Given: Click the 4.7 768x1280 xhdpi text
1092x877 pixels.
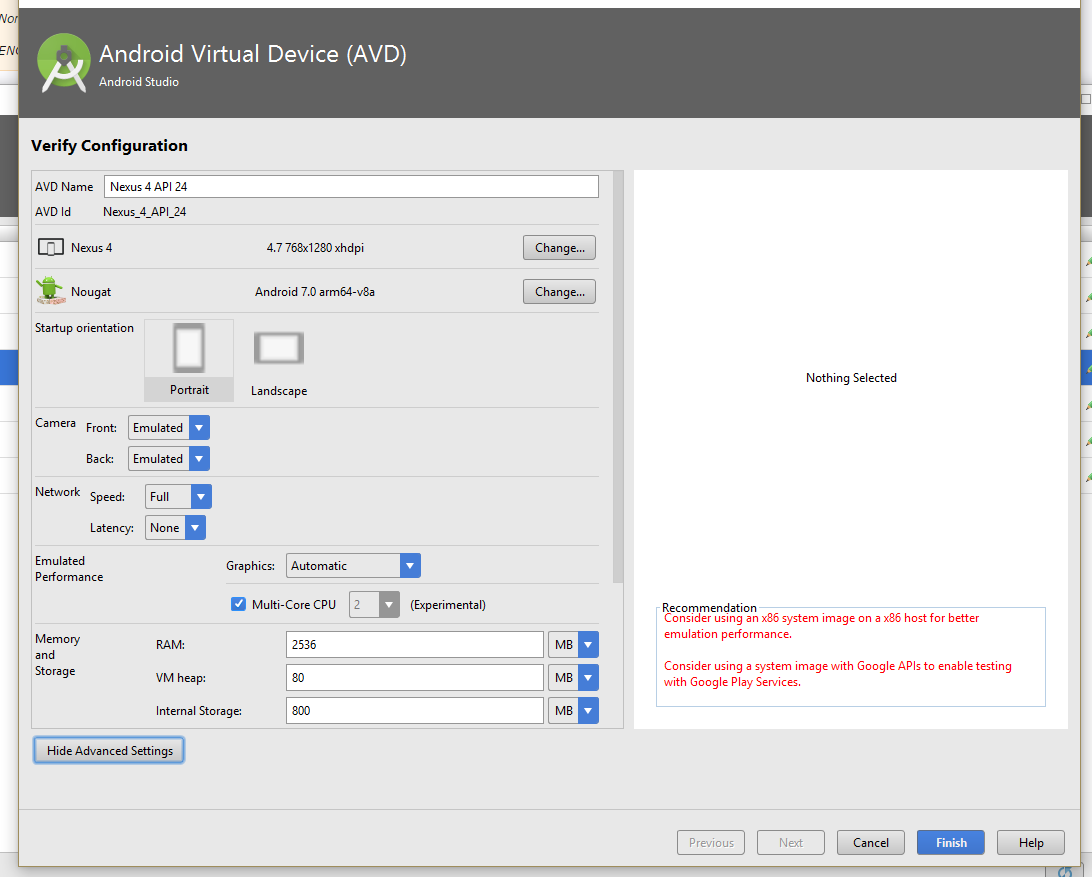Looking at the screenshot, I should click(315, 247).
